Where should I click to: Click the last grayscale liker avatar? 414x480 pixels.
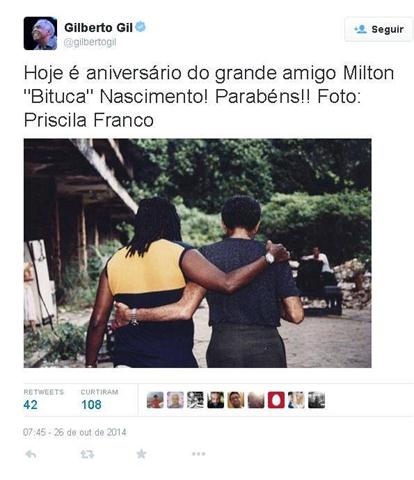point(316,400)
